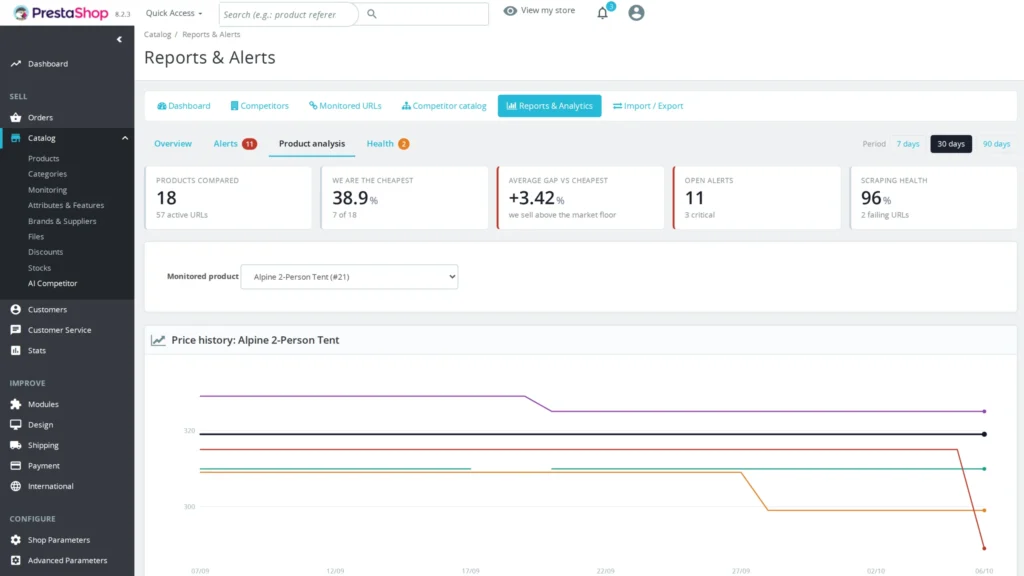The image size is (1024, 576).
Task: Click the PrestaShop logo
Action: [x=61, y=13]
